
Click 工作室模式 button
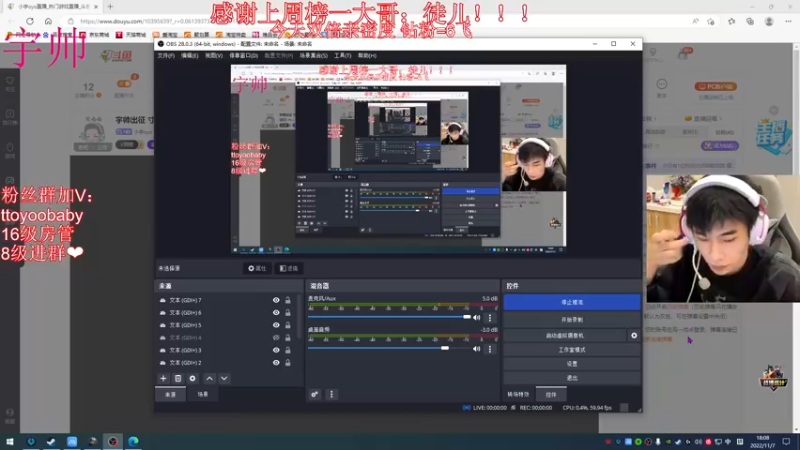pyautogui.click(x=572, y=350)
